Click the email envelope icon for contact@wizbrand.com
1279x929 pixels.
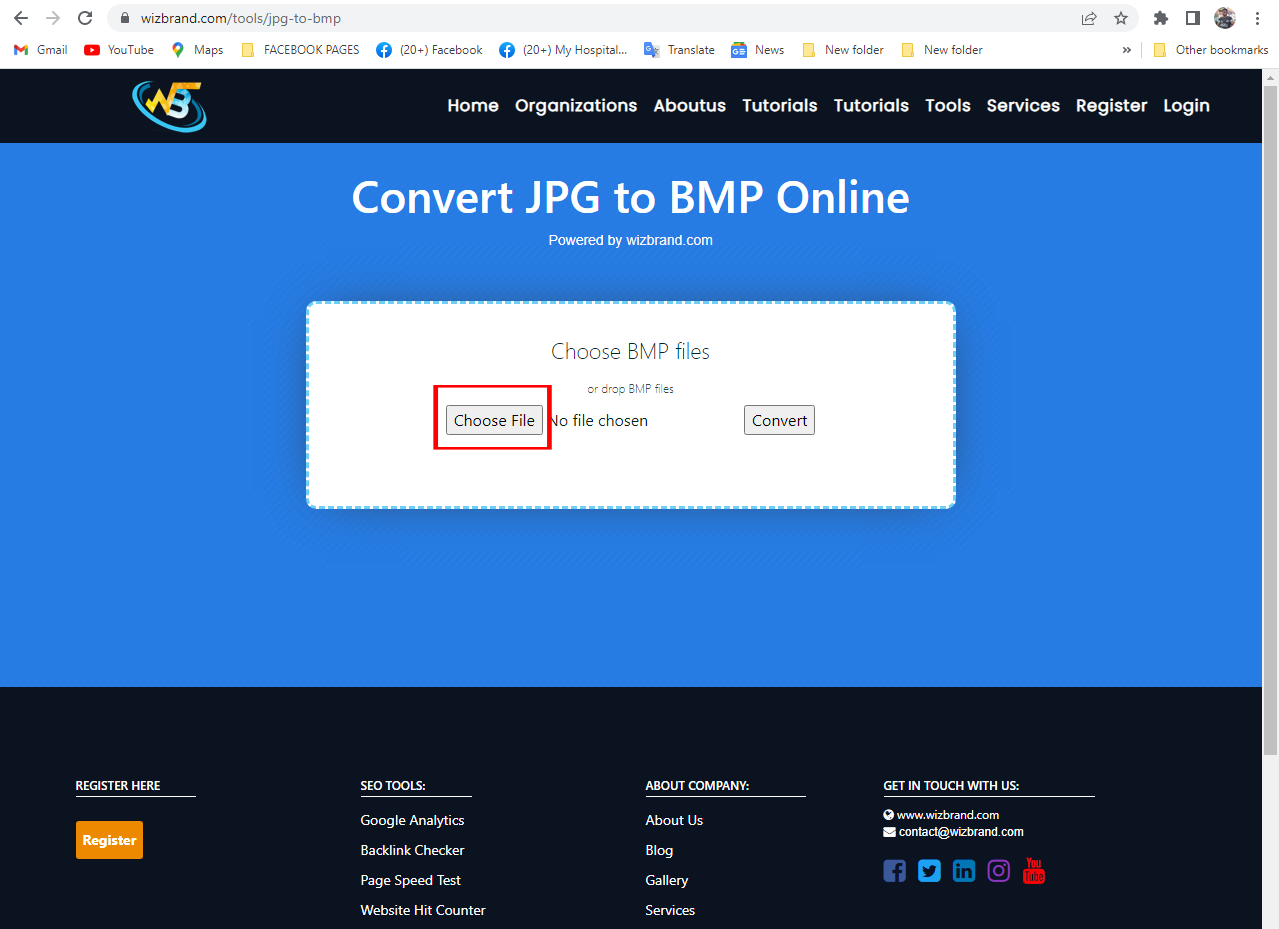tap(889, 831)
